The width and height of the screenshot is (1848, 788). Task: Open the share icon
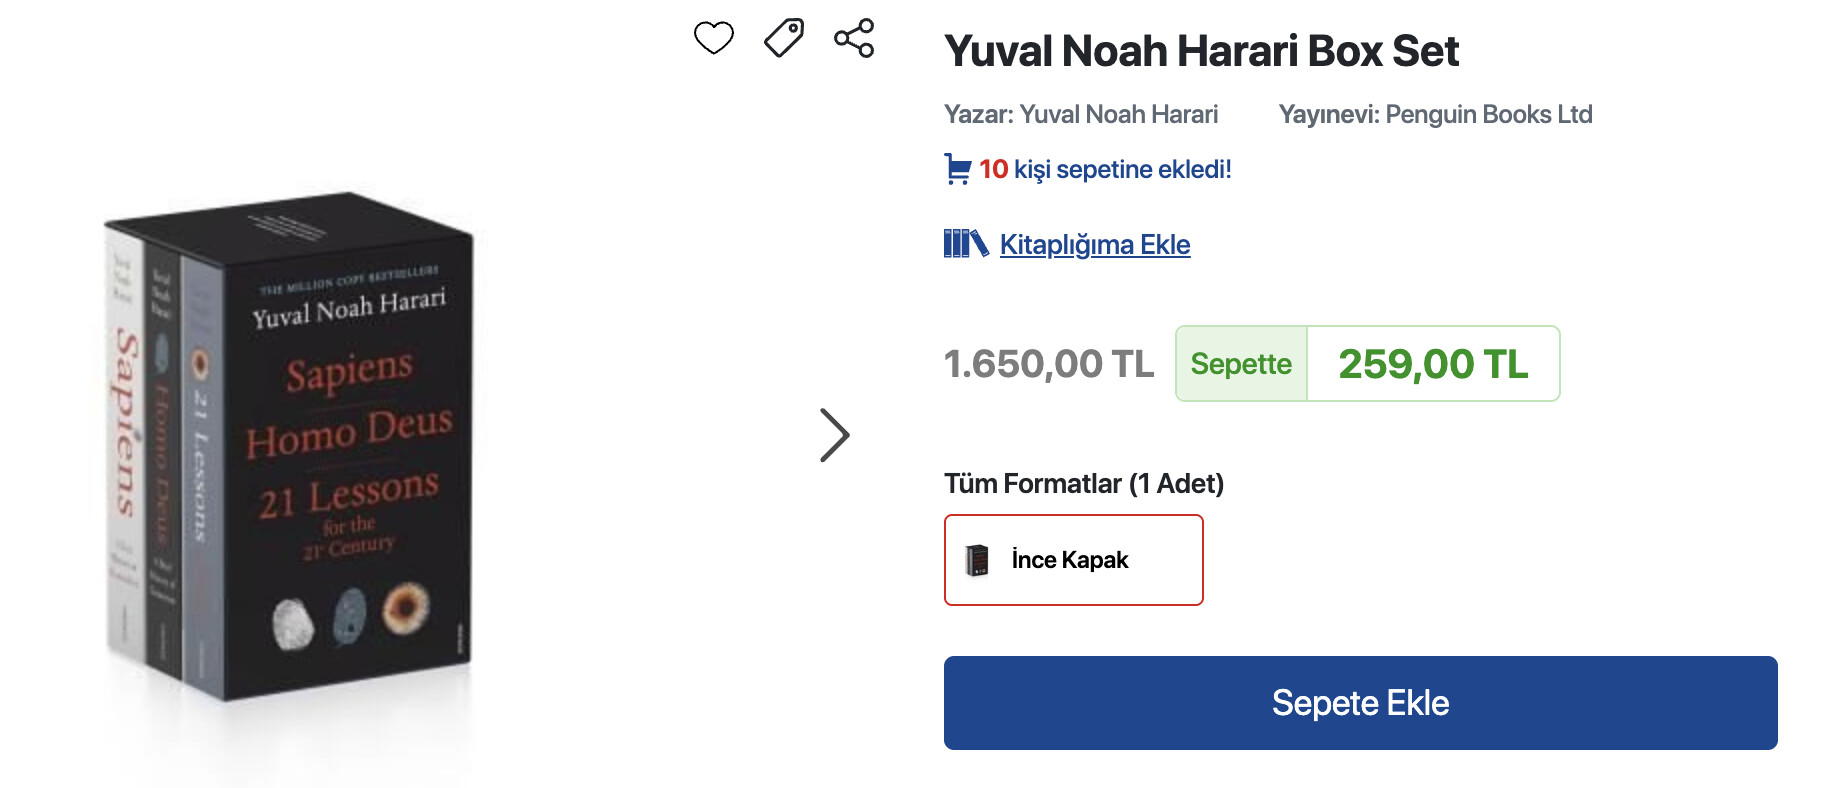tap(854, 38)
